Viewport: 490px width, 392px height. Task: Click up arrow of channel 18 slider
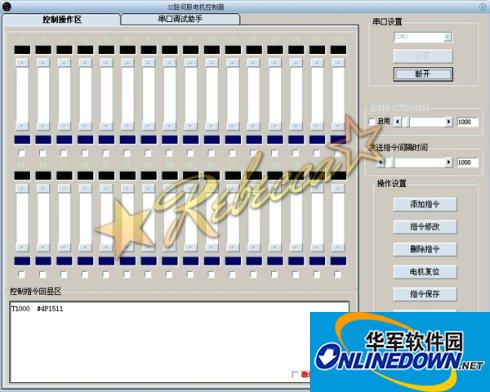[43, 189]
